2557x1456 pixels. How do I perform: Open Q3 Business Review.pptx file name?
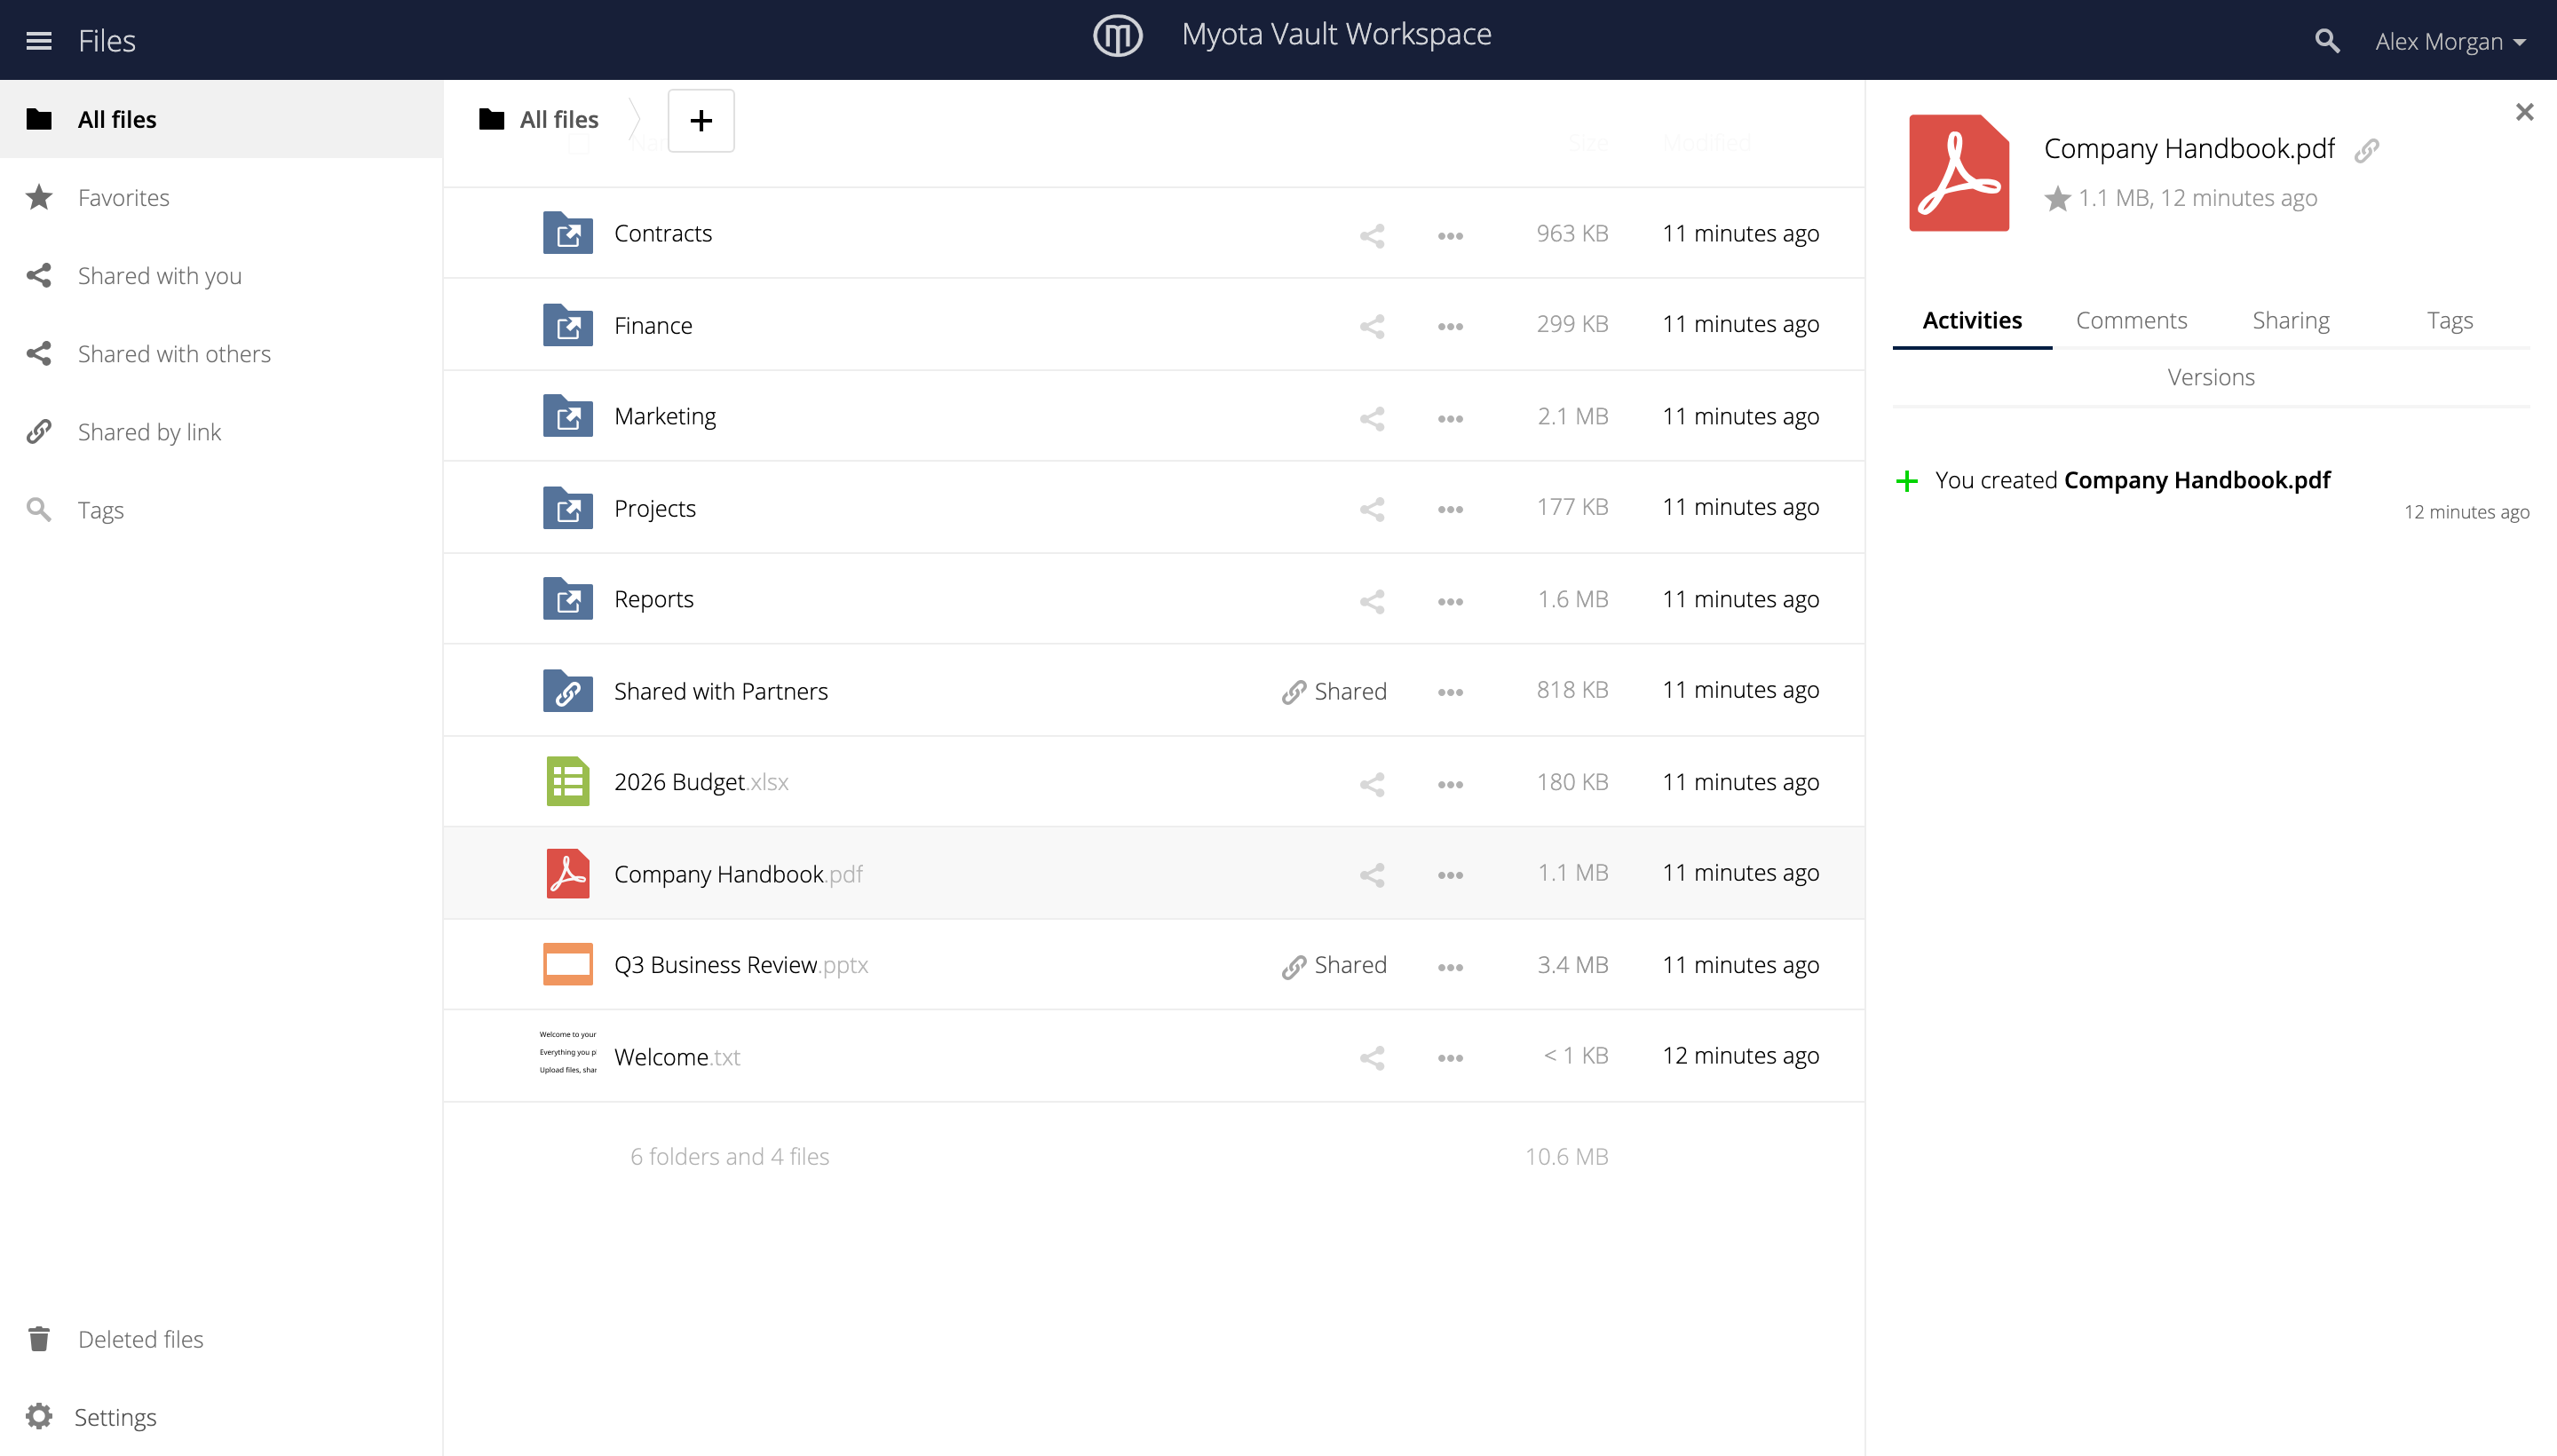click(x=741, y=965)
